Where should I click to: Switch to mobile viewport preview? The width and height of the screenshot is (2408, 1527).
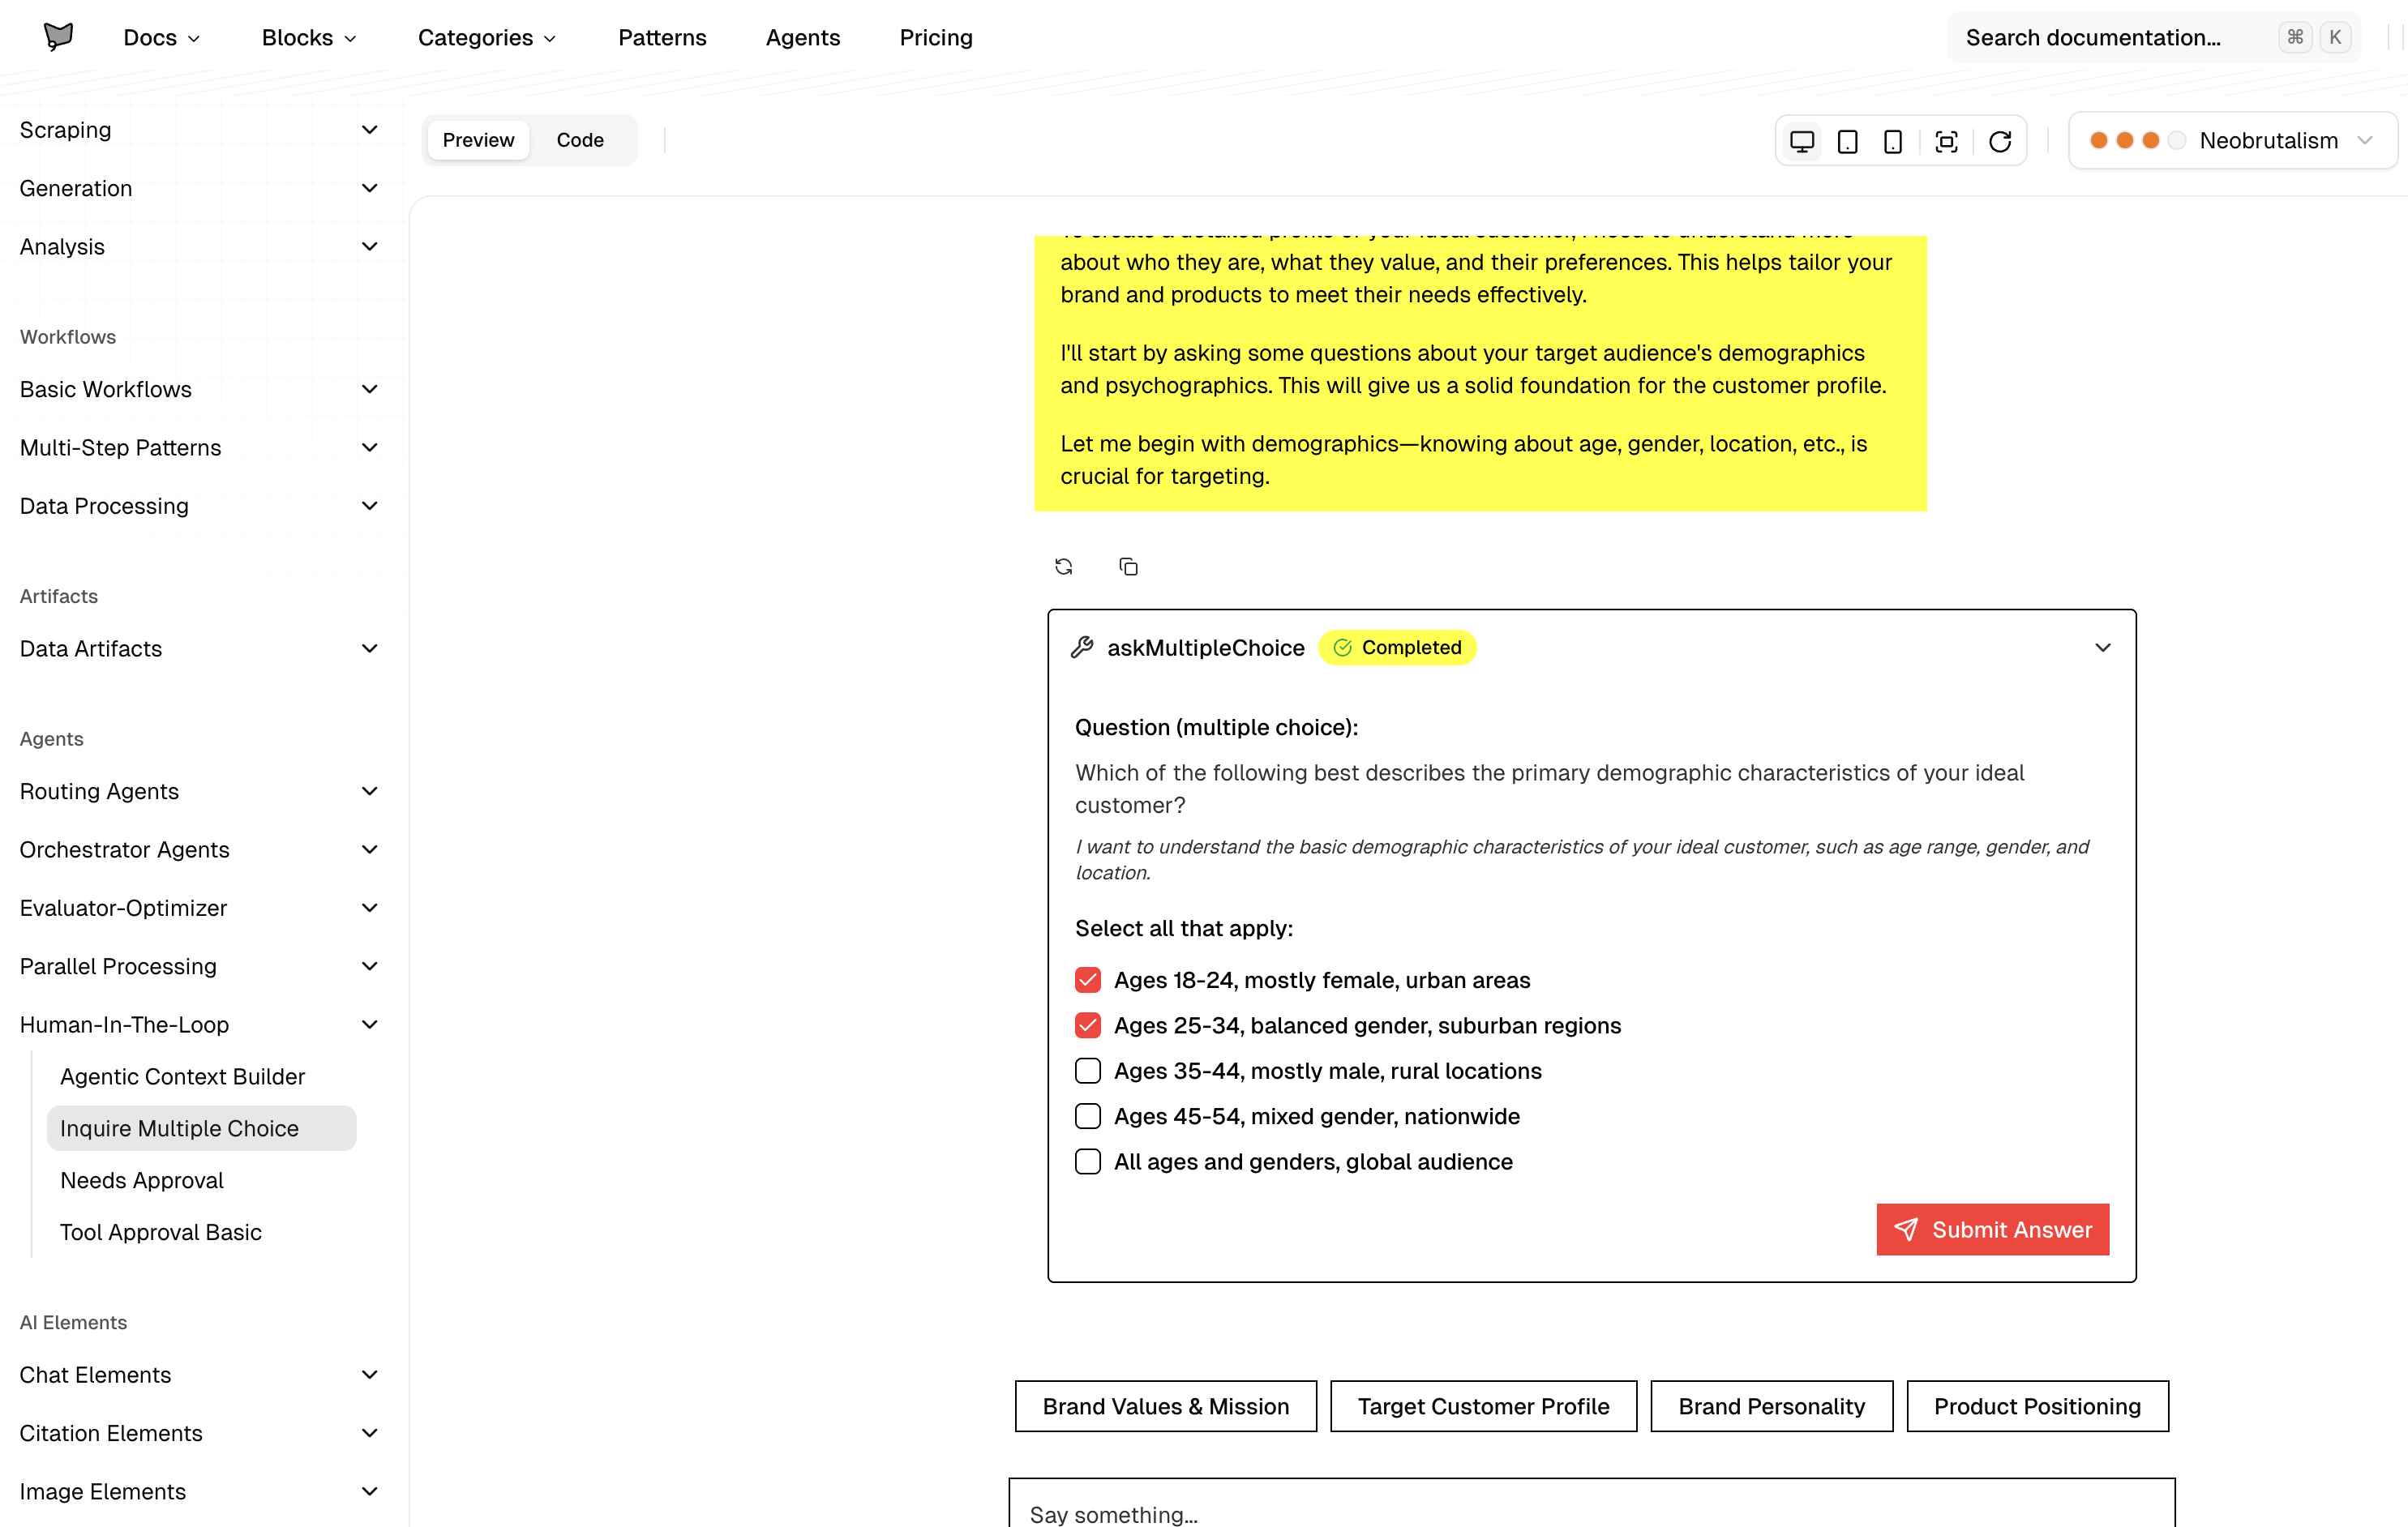(1893, 141)
